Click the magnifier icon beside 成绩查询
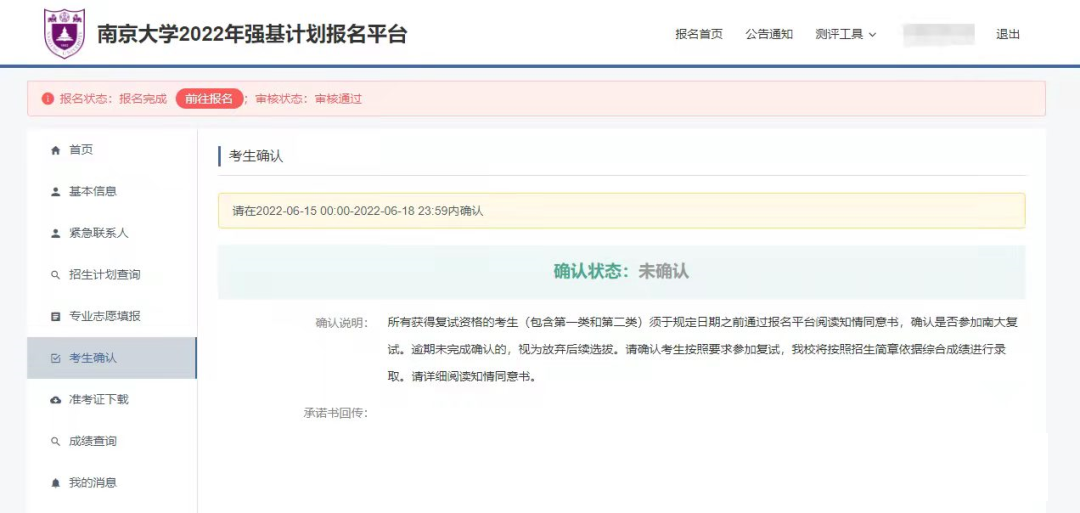 (56, 441)
